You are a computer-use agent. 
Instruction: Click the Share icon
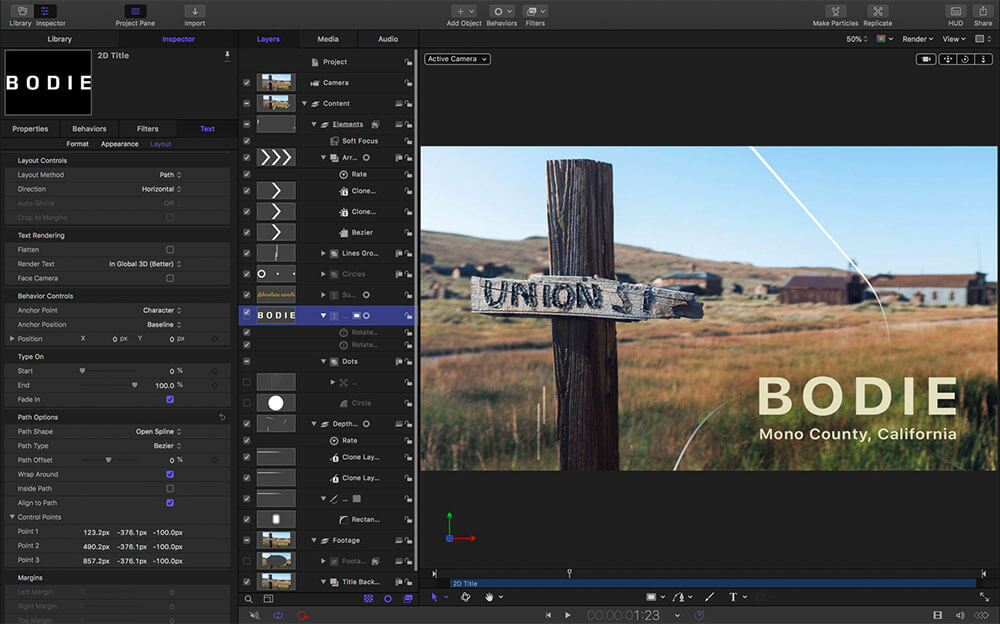point(983,11)
